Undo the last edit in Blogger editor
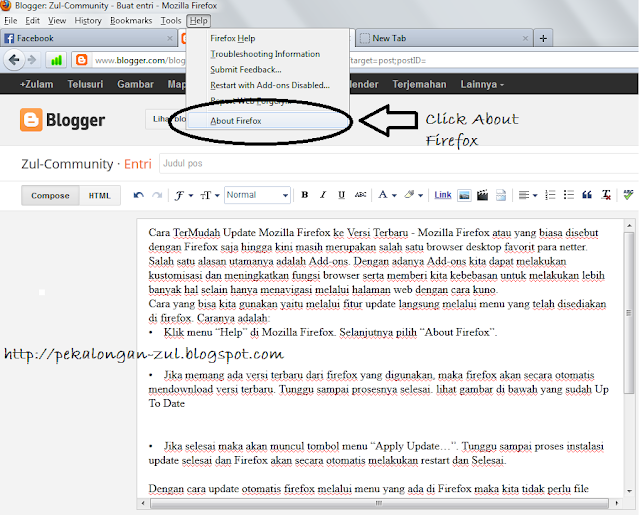This screenshot has height=515, width=640. [x=139, y=195]
